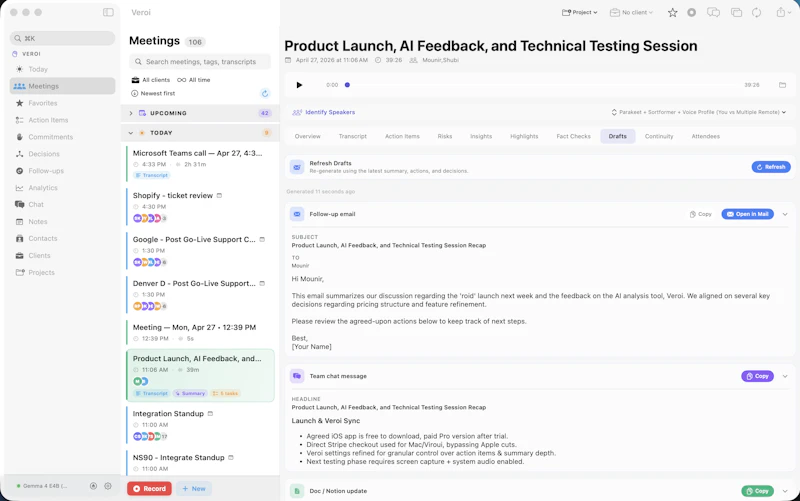This screenshot has width=800, height=501.
Task: Switch to the Transcript tab
Action: tap(353, 136)
